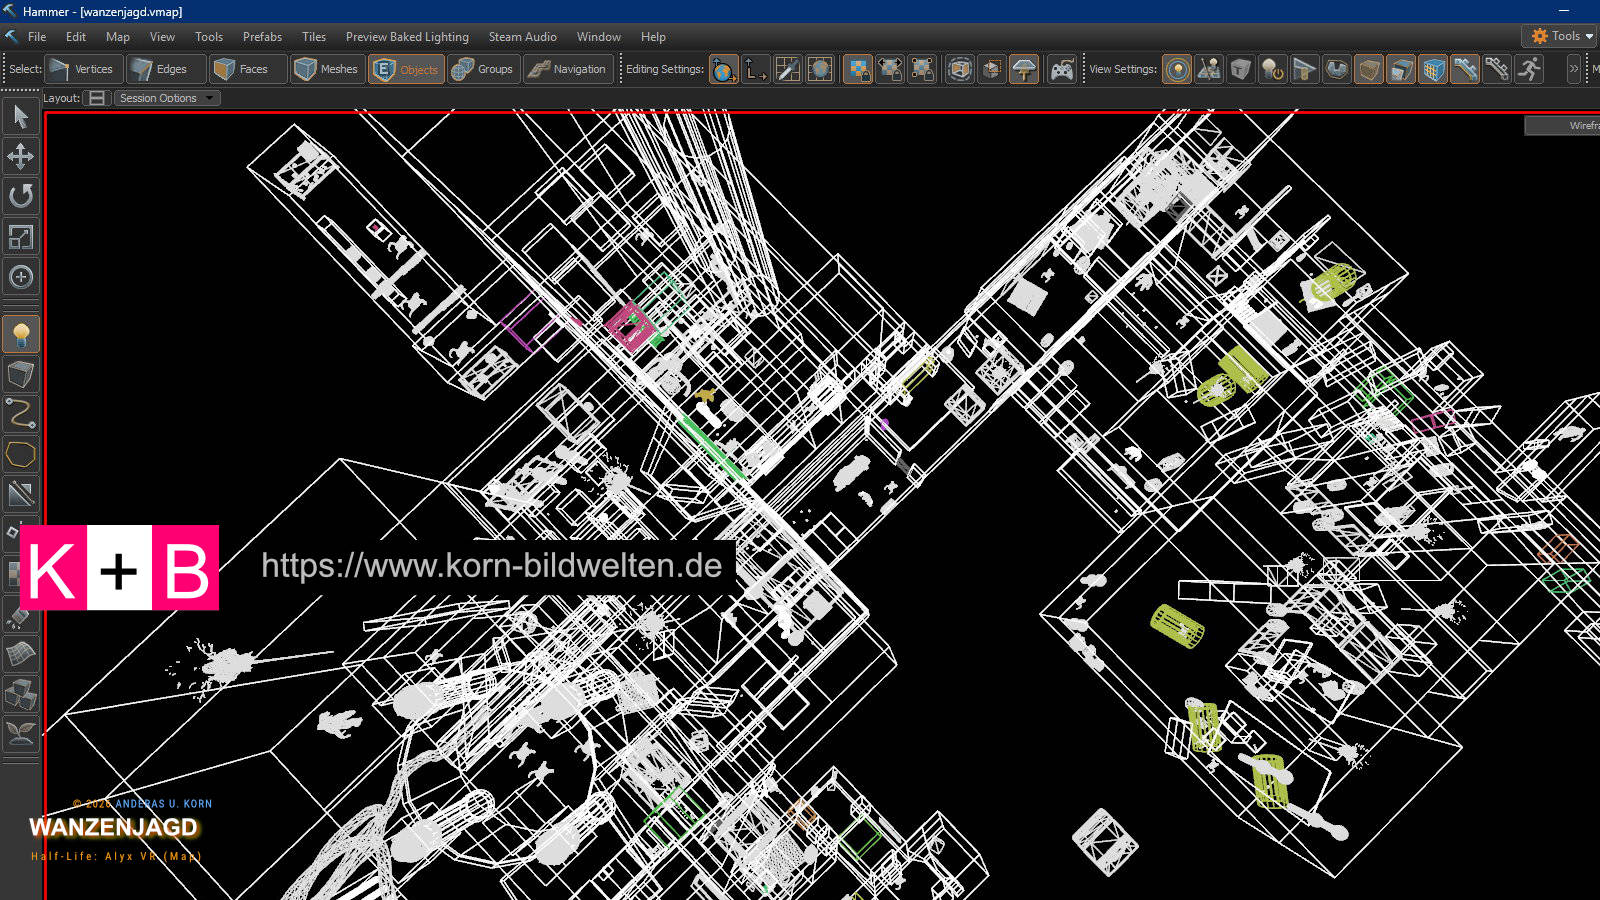Open the Session Options dropdown
Viewport: 1600px width, 900px height.
166,98
